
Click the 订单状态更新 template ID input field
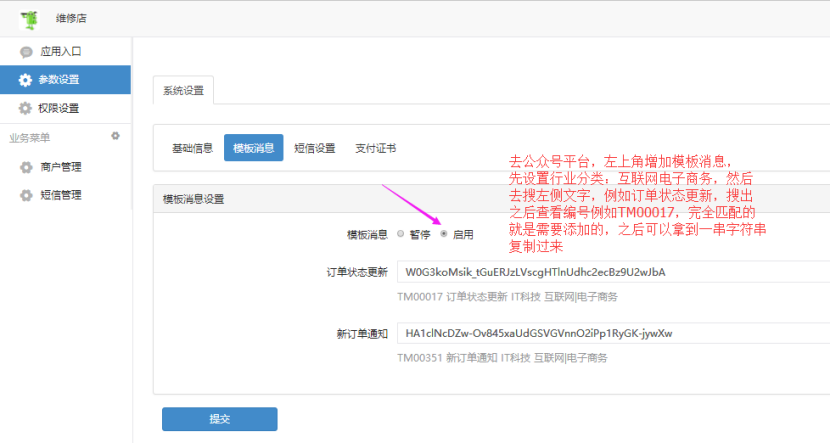tap(614, 272)
